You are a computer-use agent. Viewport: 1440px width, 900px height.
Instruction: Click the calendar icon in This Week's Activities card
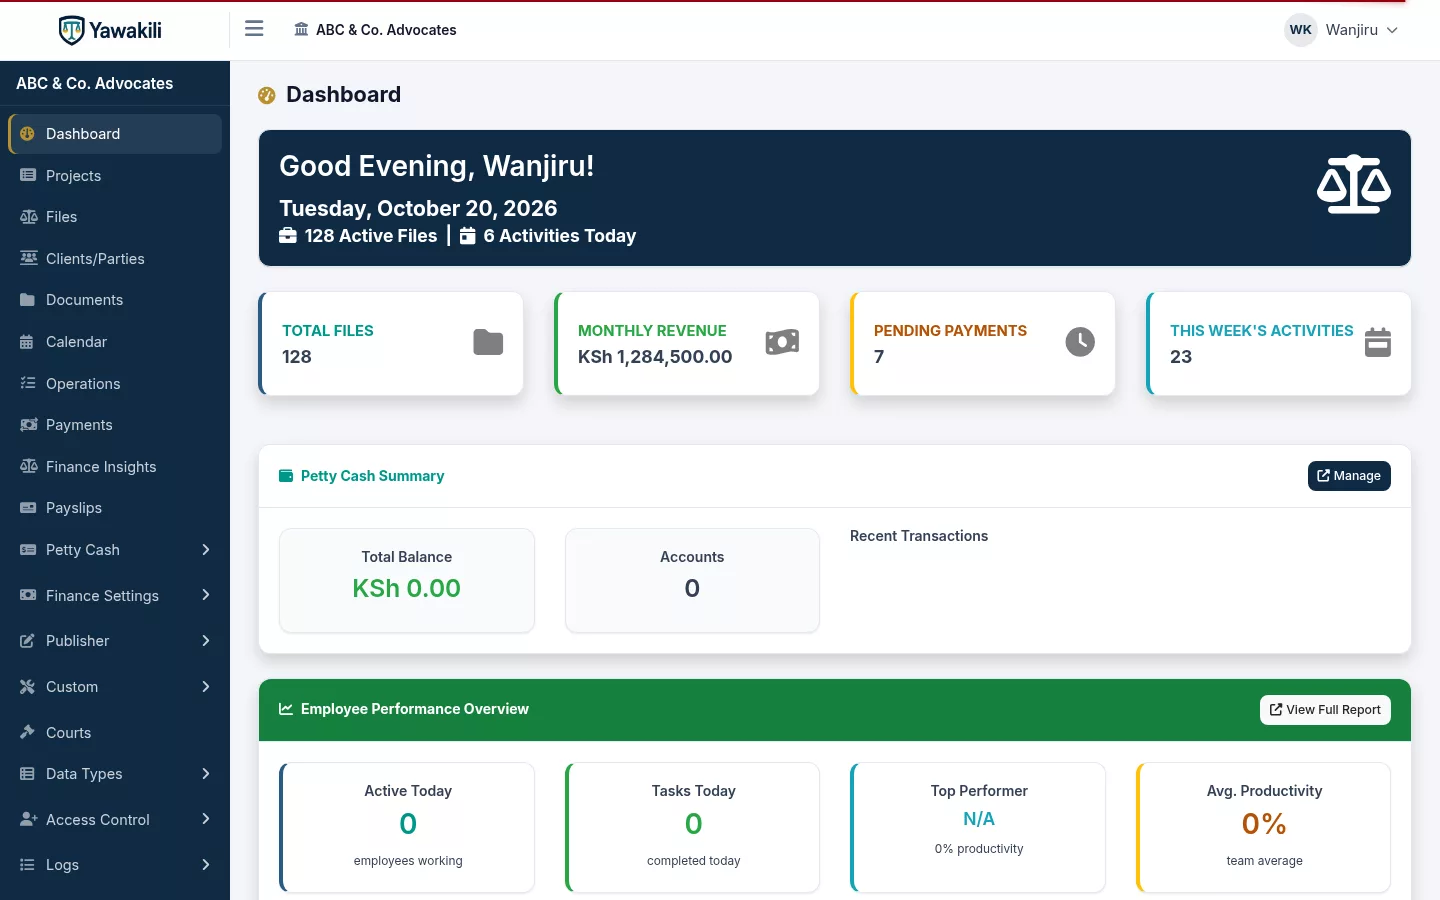click(x=1378, y=342)
